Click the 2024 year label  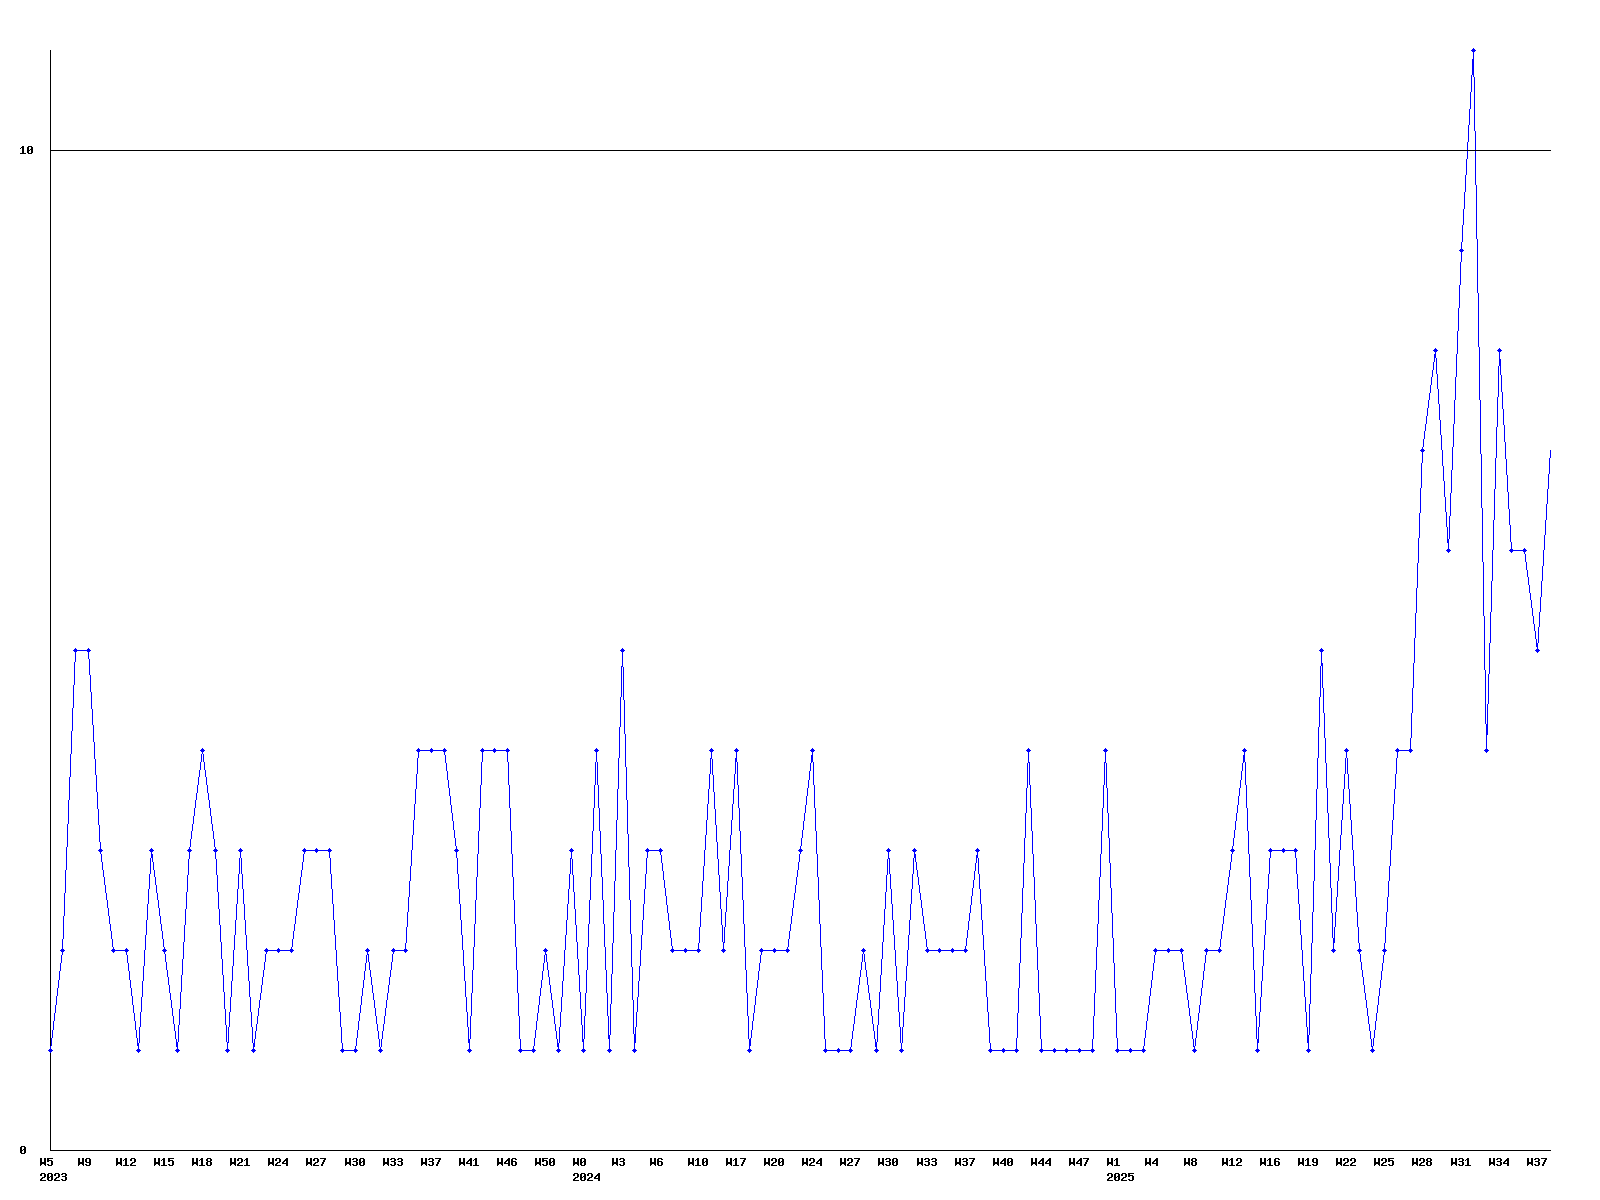[x=586, y=1178]
